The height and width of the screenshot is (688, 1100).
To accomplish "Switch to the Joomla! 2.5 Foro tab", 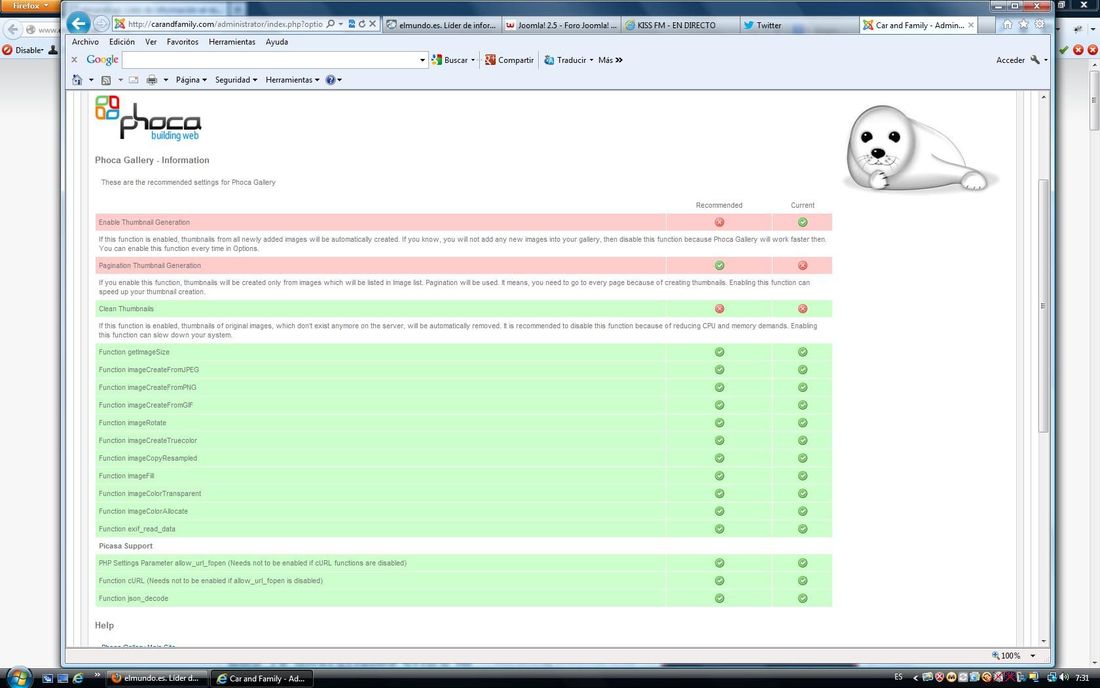I will pyautogui.click(x=561, y=25).
